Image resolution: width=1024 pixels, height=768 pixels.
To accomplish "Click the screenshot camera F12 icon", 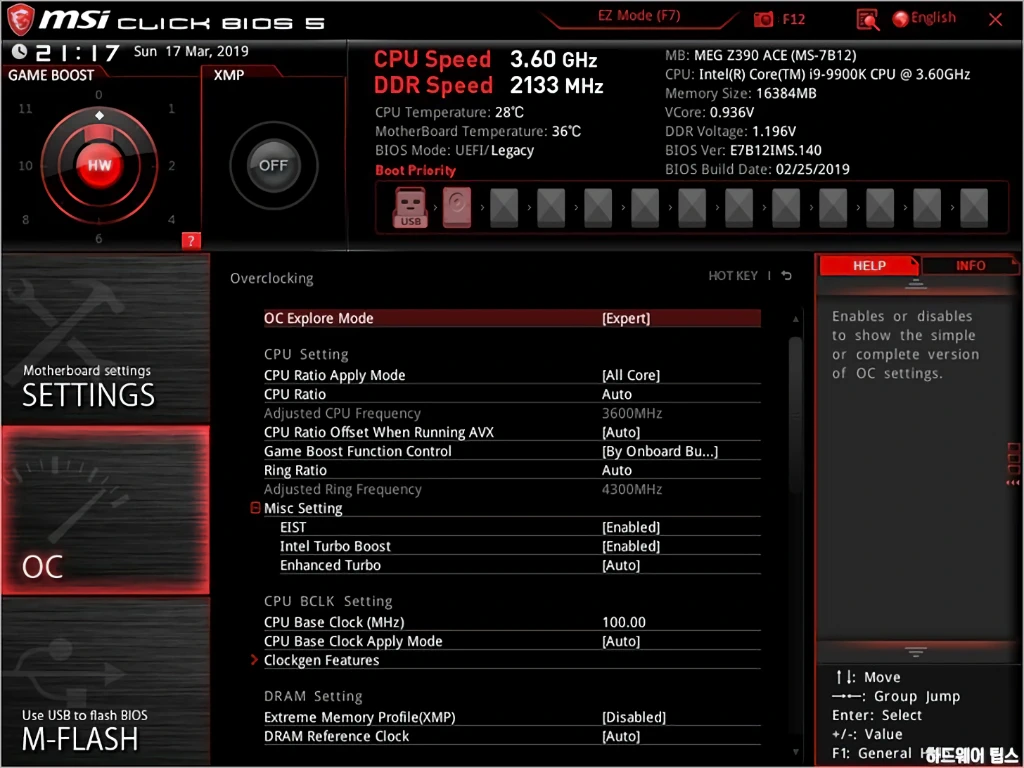I will (763, 20).
